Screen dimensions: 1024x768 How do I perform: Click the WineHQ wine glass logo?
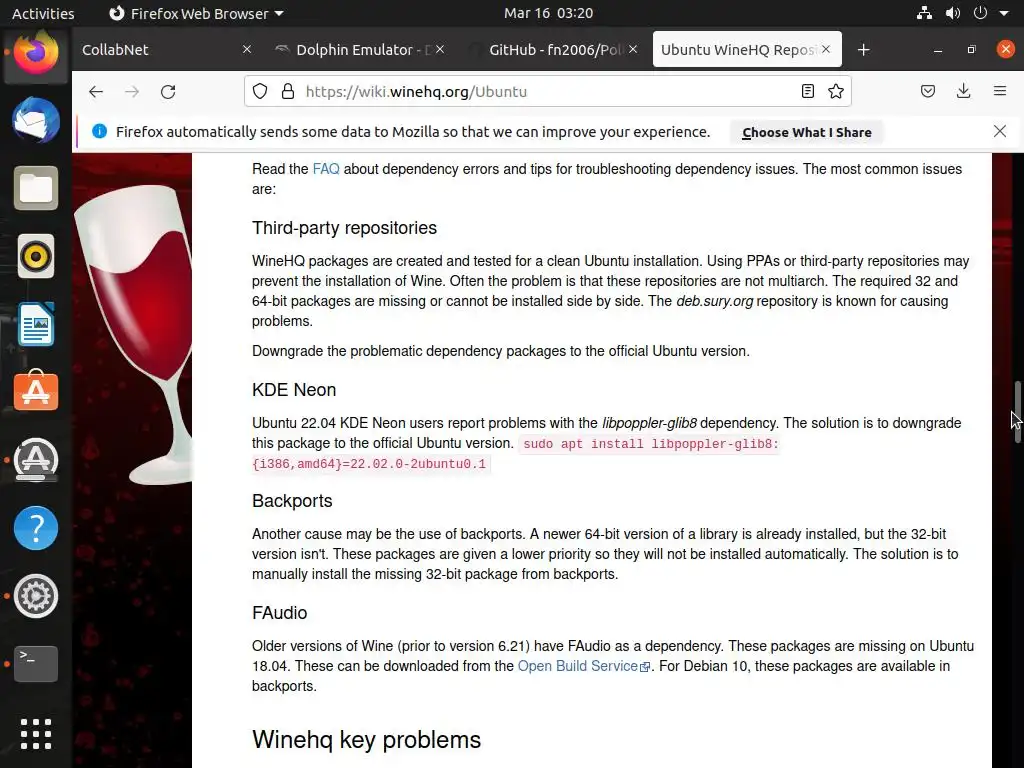[x=134, y=333]
